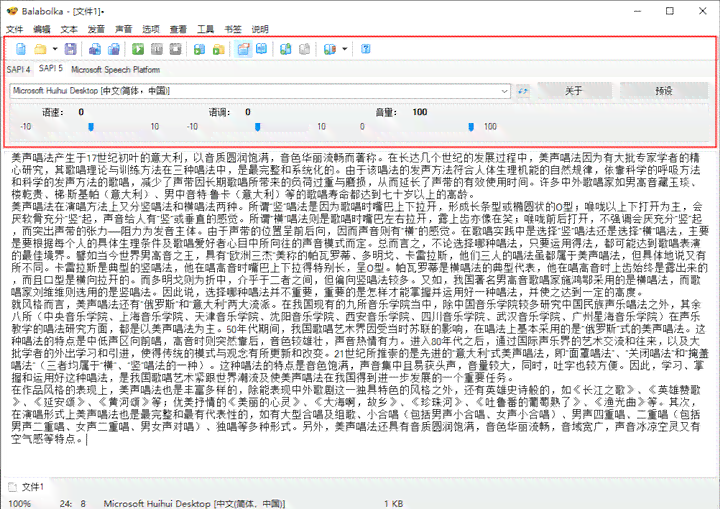Place the cursor at the text end after 空气感等特点。
Screen dimensions: 720x509
(x=87, y=439)
